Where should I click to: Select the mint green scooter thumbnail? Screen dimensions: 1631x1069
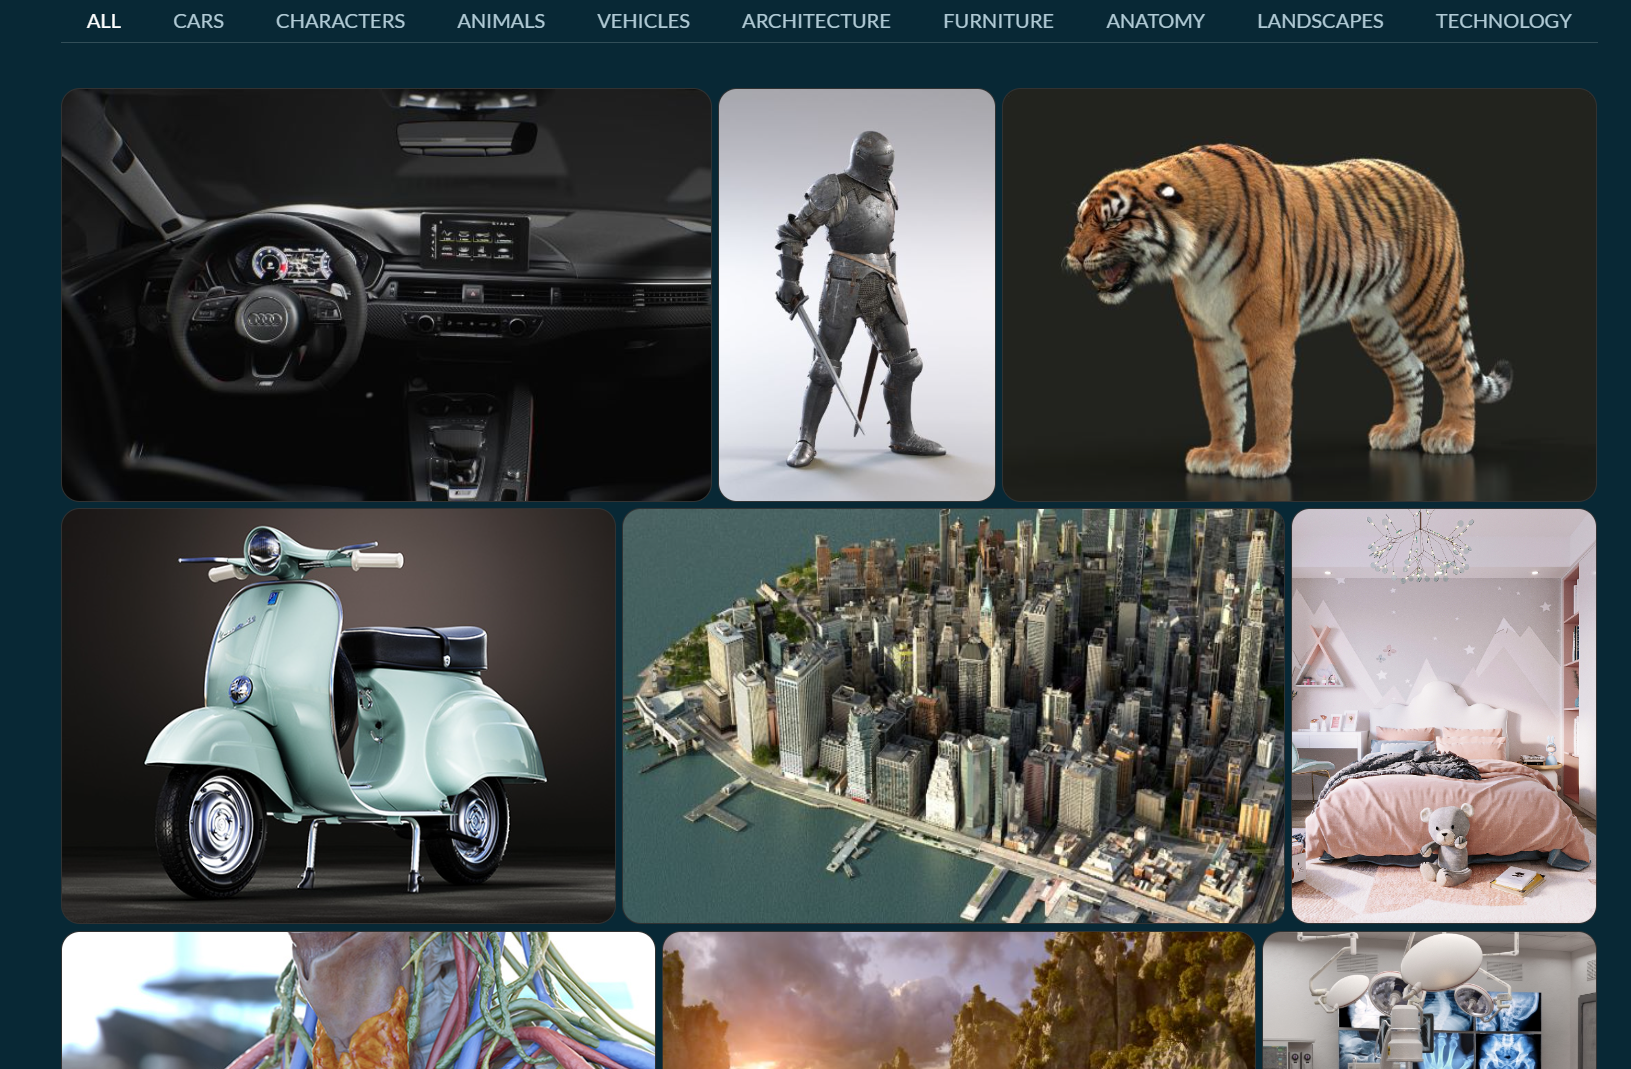338,715
